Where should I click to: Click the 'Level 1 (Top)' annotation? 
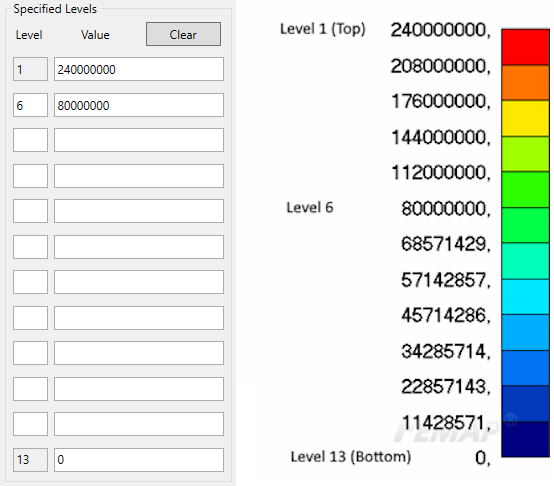coord(323,29)
